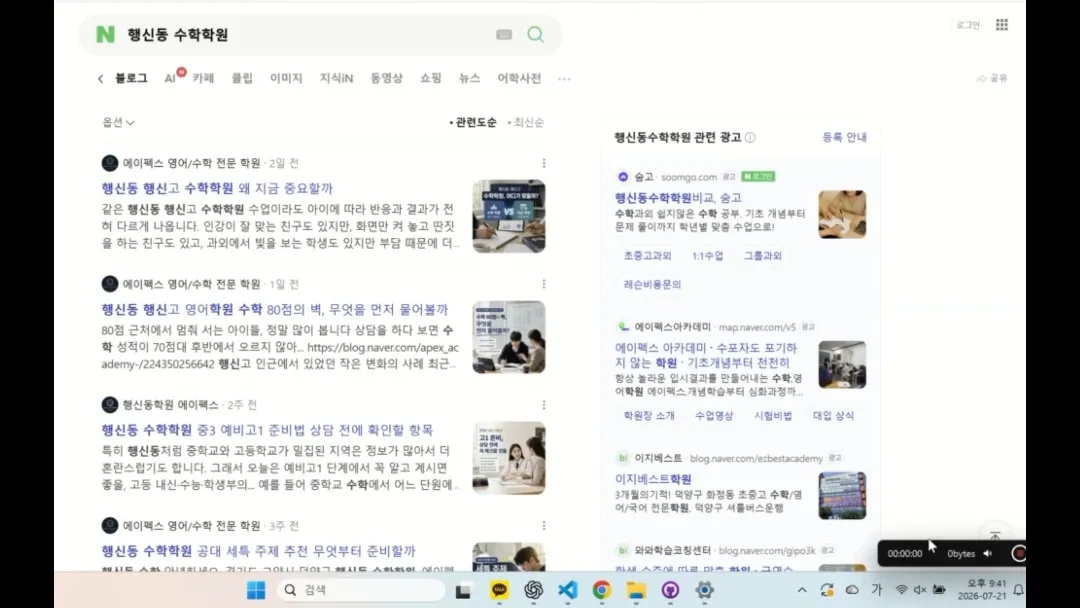The width and height of the screenshot is (1080, 608).
Task: Click the muted volume tray icon
Action: [920, 589]
